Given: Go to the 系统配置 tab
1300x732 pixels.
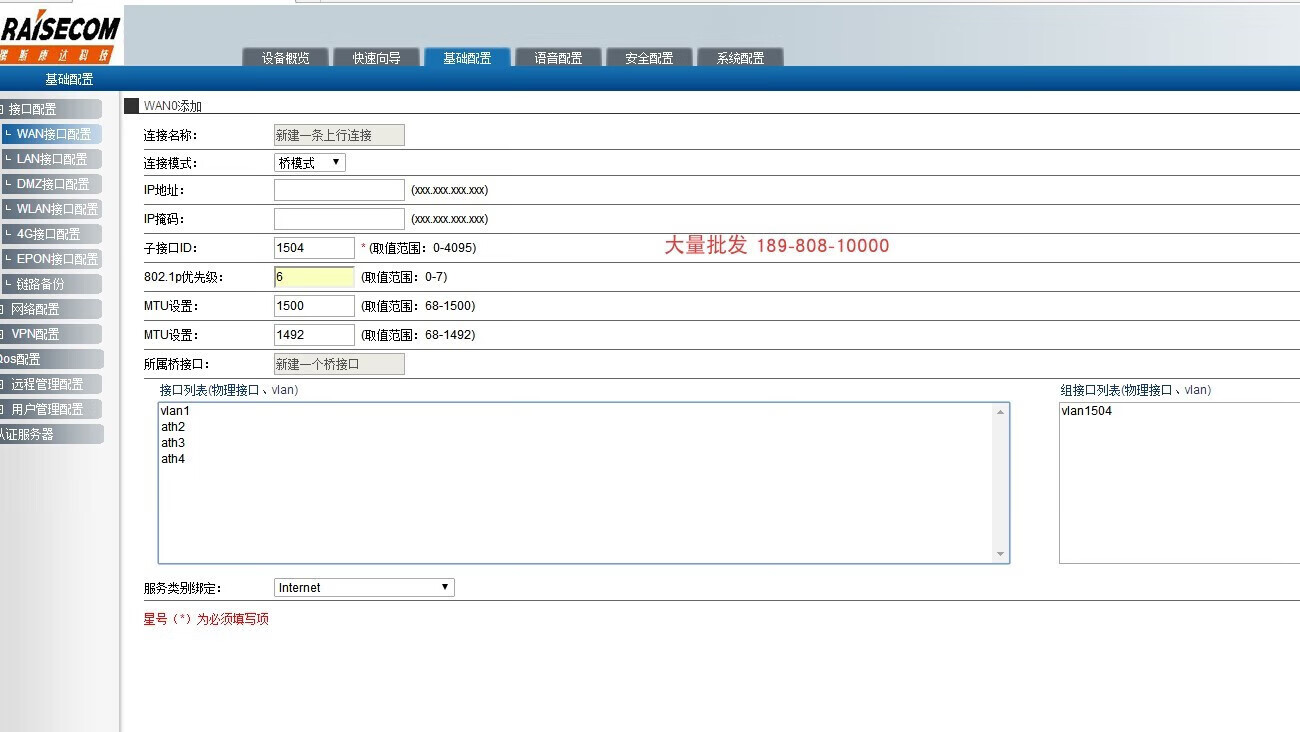Looking at the screenshot, I should 740,58.
